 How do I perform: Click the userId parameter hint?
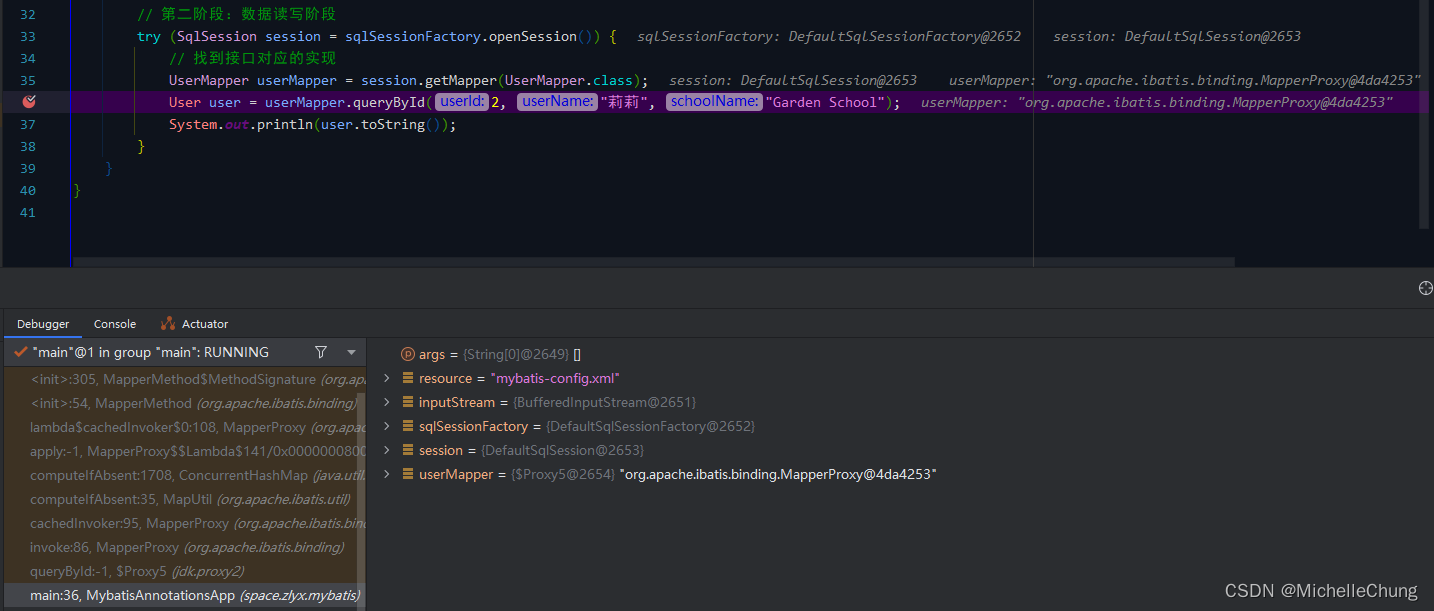pos(462,101)
